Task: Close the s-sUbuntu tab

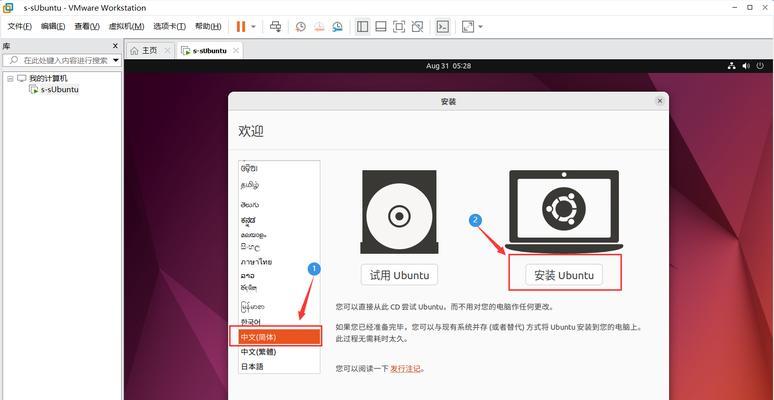Action: 235,50
